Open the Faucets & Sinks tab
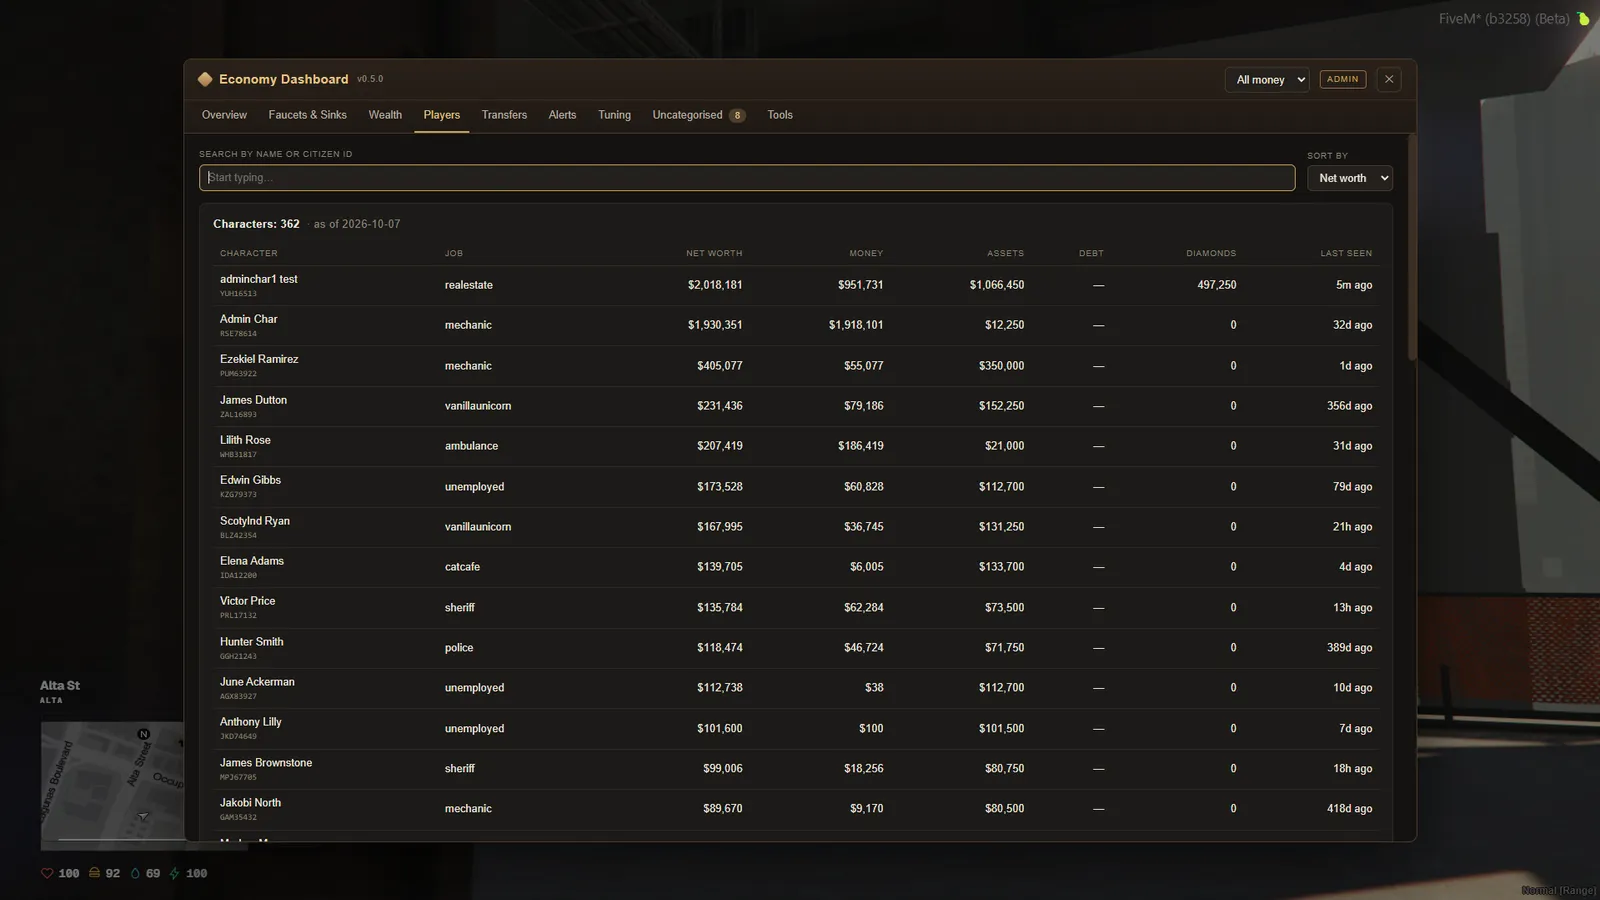Image resolution: width=1600 pixels, height=900 pixels. [x=307, y=115]
